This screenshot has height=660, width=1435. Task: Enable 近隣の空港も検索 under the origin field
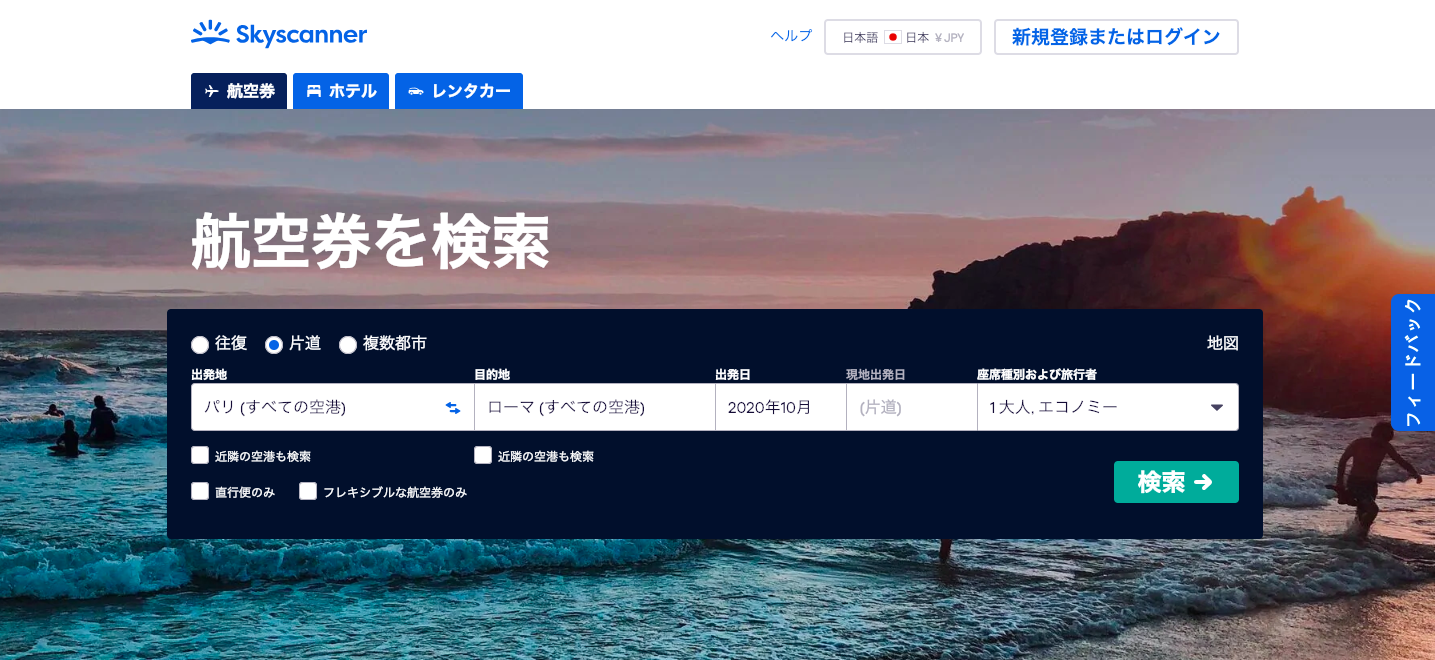pyautogui.click(x=200, y=456)
